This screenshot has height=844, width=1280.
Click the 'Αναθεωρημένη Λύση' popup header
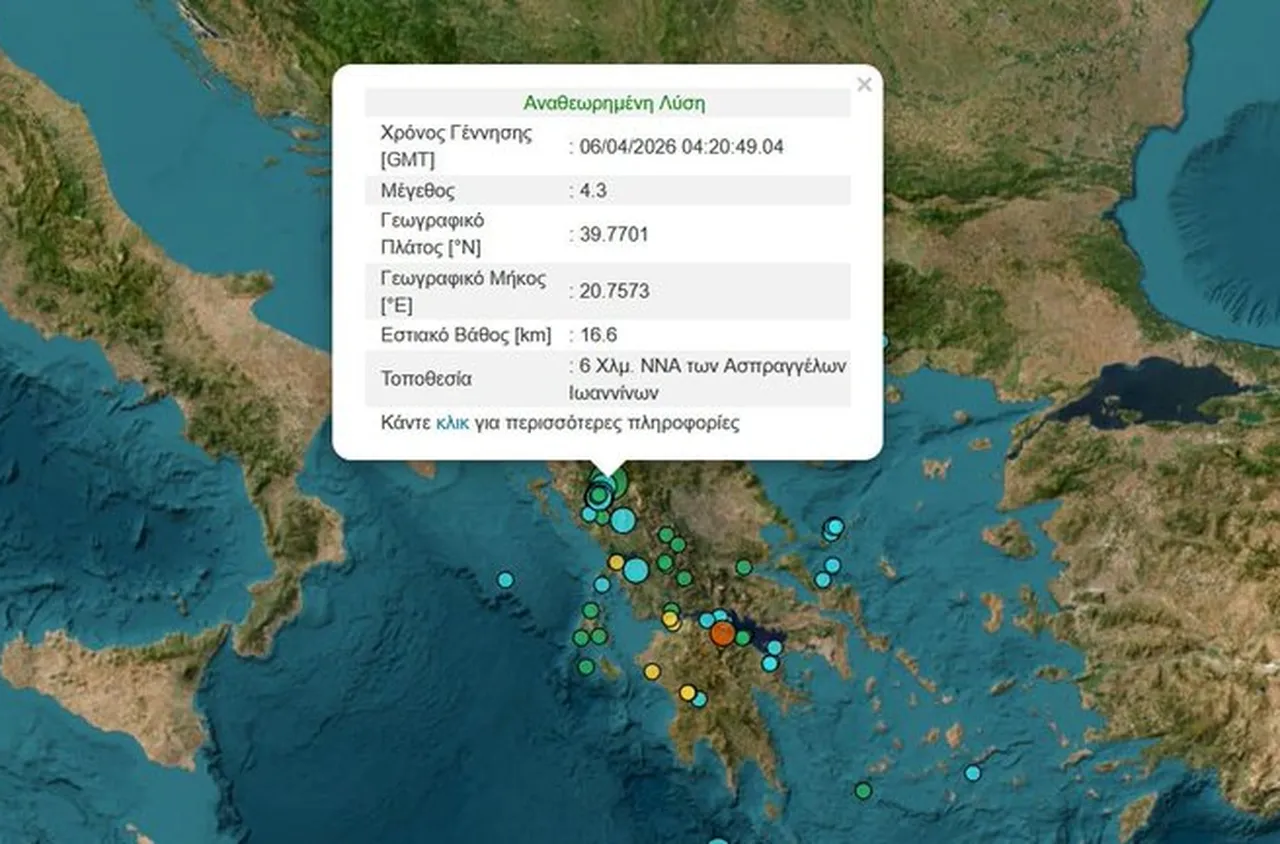pyautogui.click(x=614, y=103)
